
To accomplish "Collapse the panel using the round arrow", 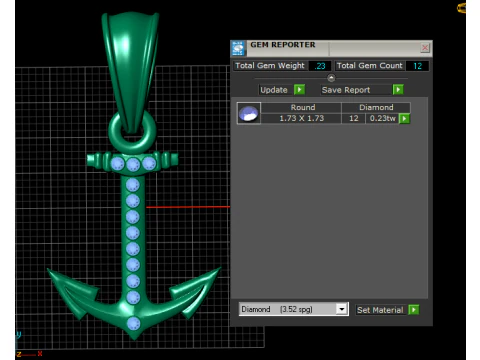I will coord(331,78).
